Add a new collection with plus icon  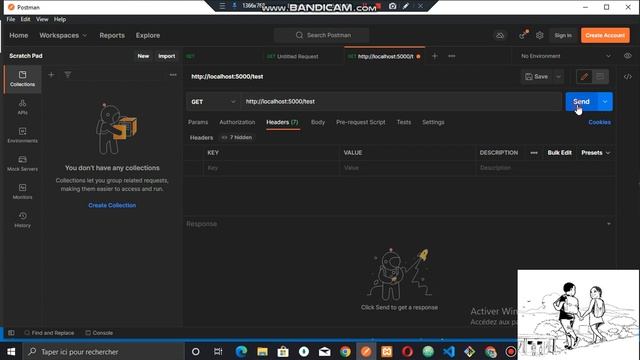pyautogui.click(x=51, y=75)
